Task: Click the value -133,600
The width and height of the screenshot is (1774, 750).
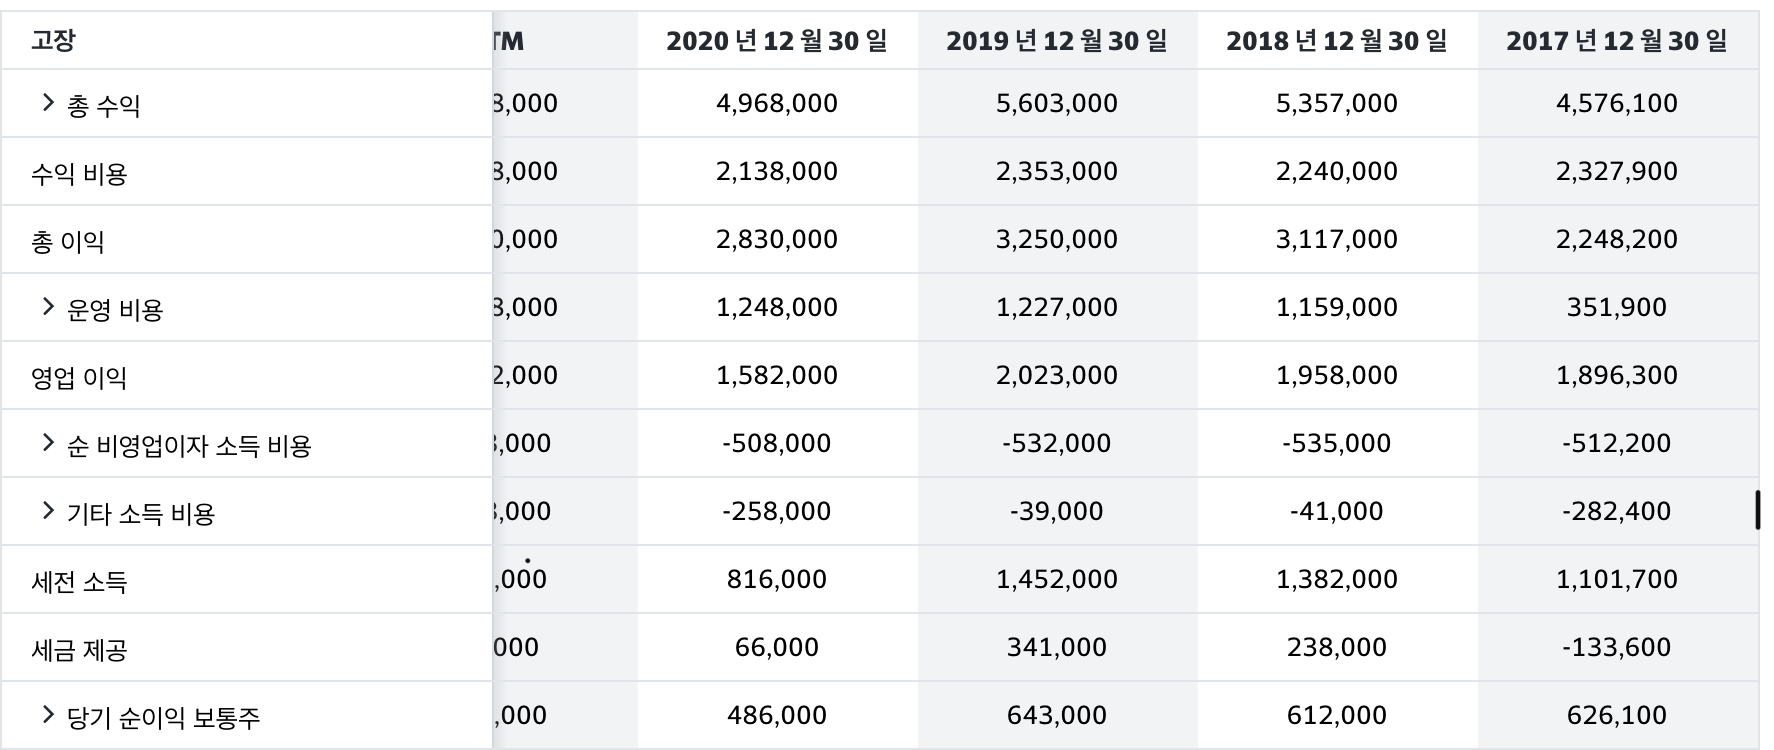Action: [x=1617, y=647]
